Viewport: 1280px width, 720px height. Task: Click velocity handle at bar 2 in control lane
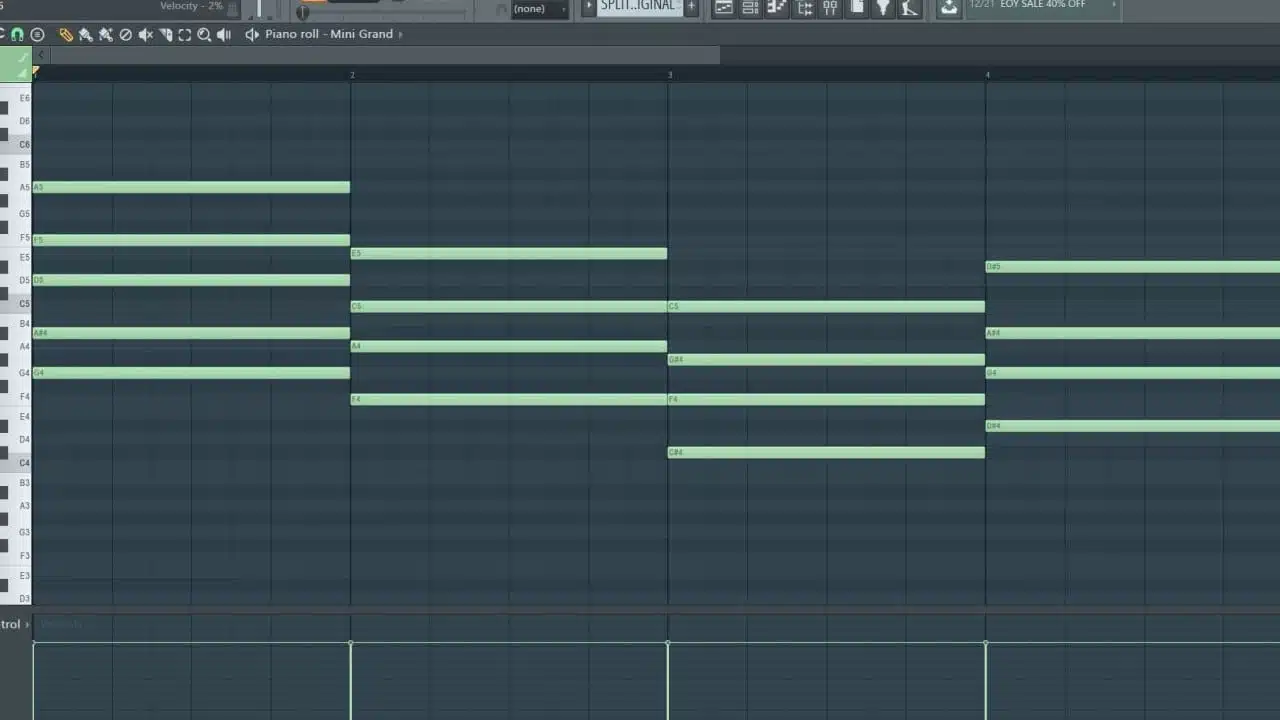tap(350, 643)
